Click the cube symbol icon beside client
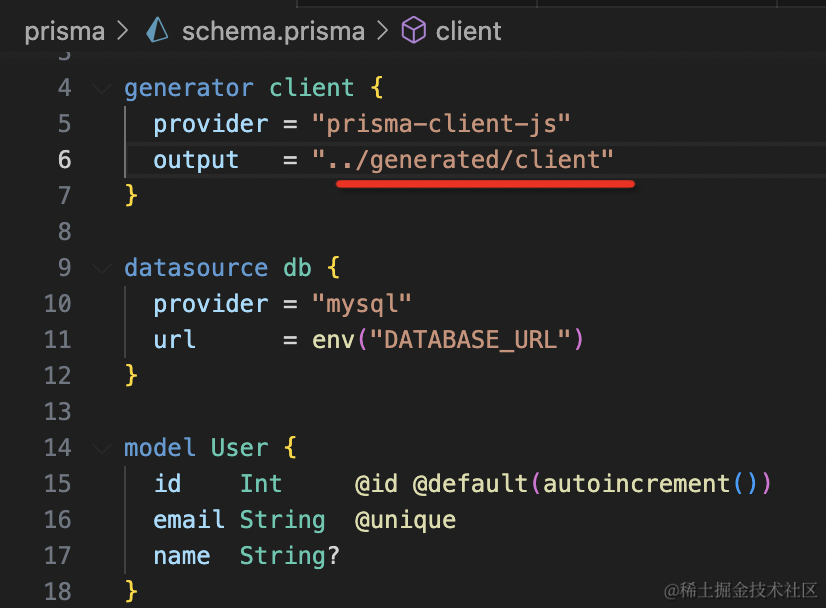Image resolution: width=826 pixels, height=608 pixels. pyautogui.click(x=413, y=31)
